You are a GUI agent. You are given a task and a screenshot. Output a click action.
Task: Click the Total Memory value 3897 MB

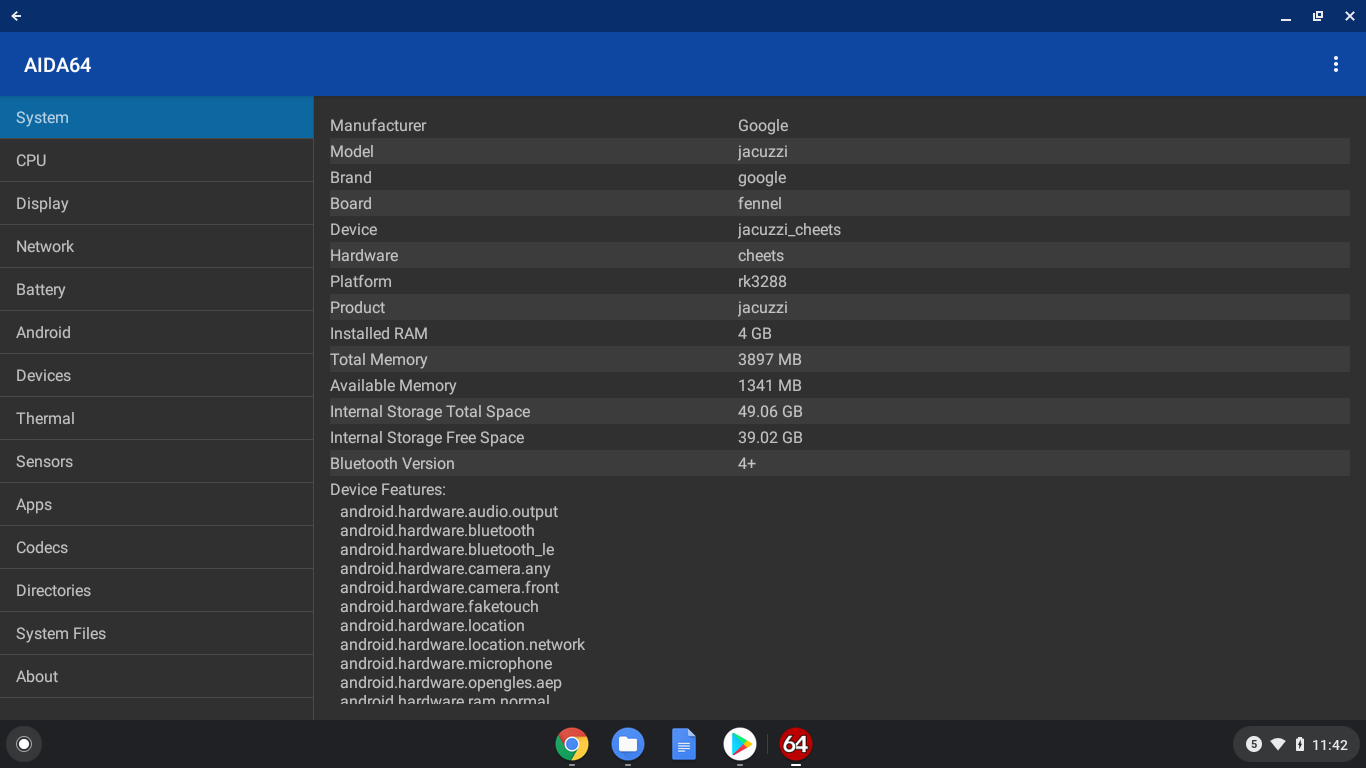tap(770, 359)
